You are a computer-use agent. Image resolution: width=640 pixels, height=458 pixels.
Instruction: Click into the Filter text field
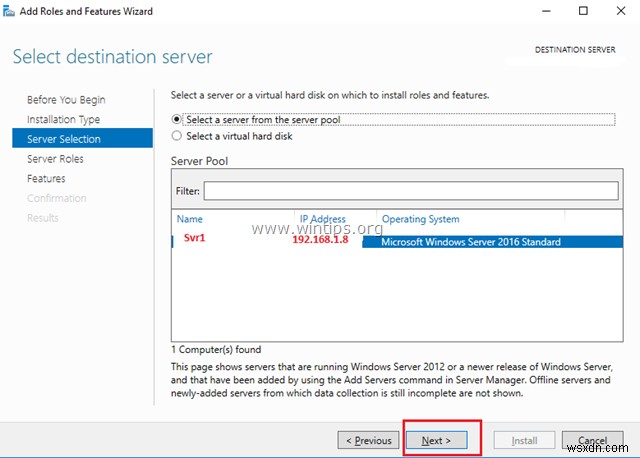tap(410, 190)
